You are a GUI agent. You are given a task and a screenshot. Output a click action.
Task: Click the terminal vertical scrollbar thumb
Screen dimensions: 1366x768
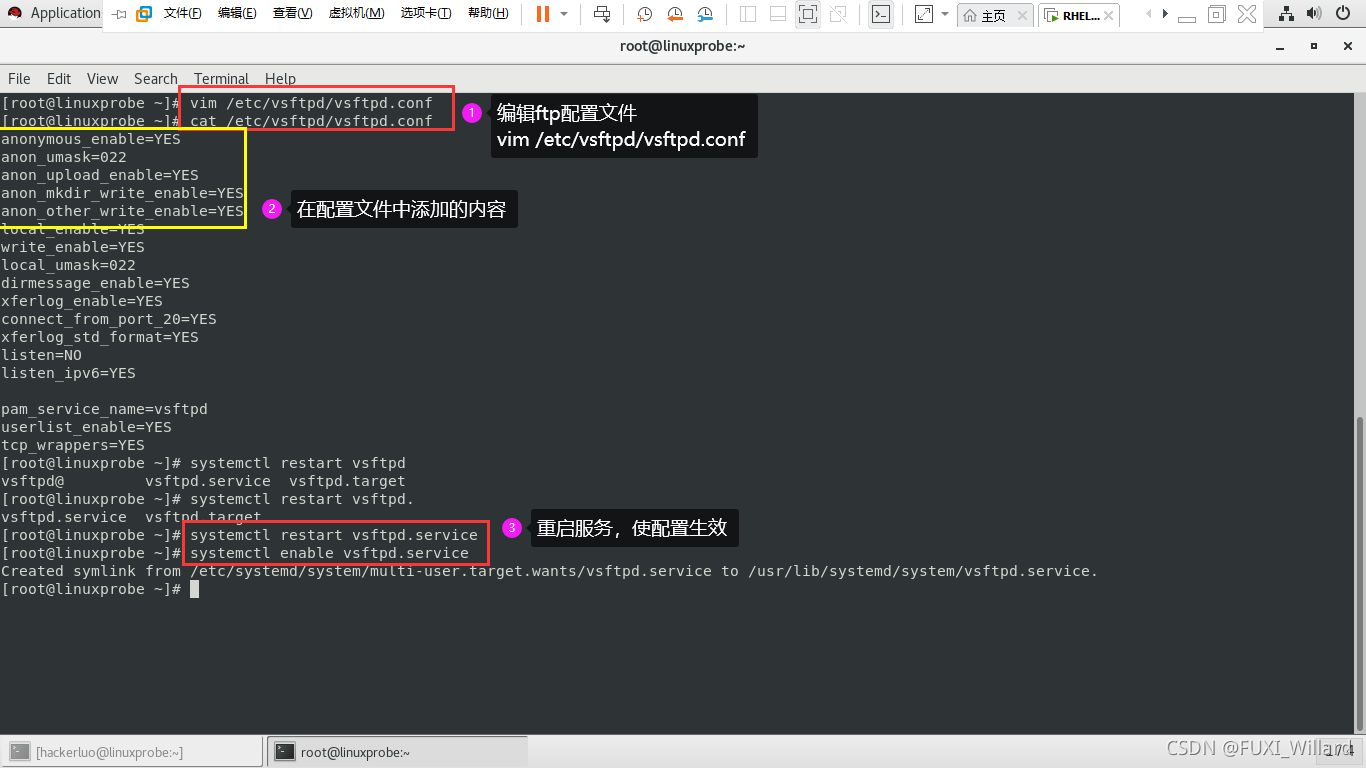[1358, 575]
